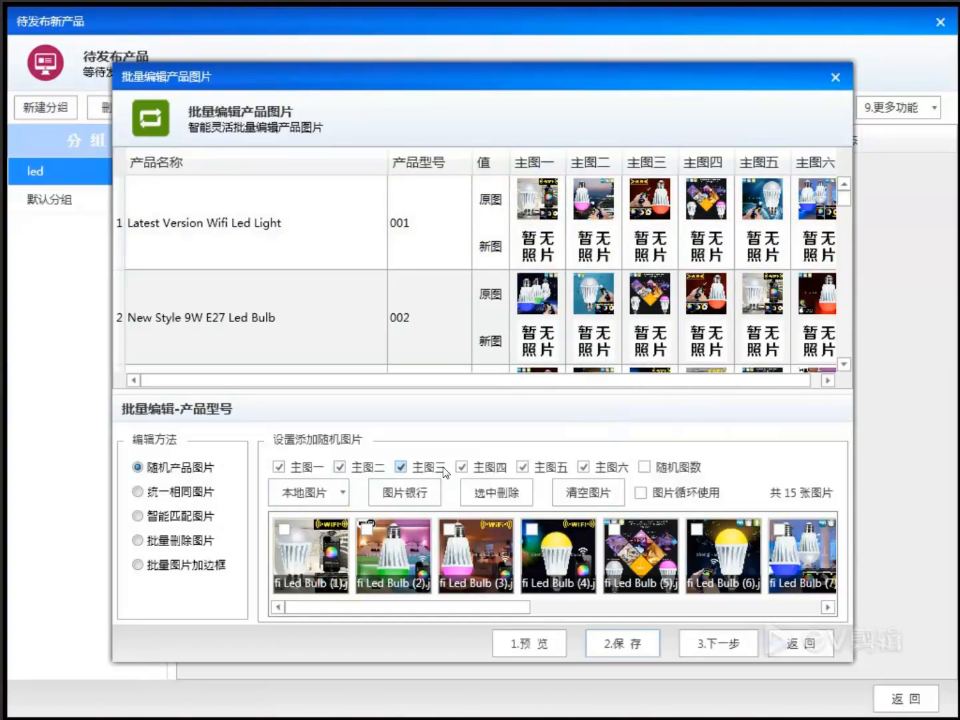Click 主图一 new image placeholder of product 001
Viewport: 960px width, 720px height.
[538, 246]
